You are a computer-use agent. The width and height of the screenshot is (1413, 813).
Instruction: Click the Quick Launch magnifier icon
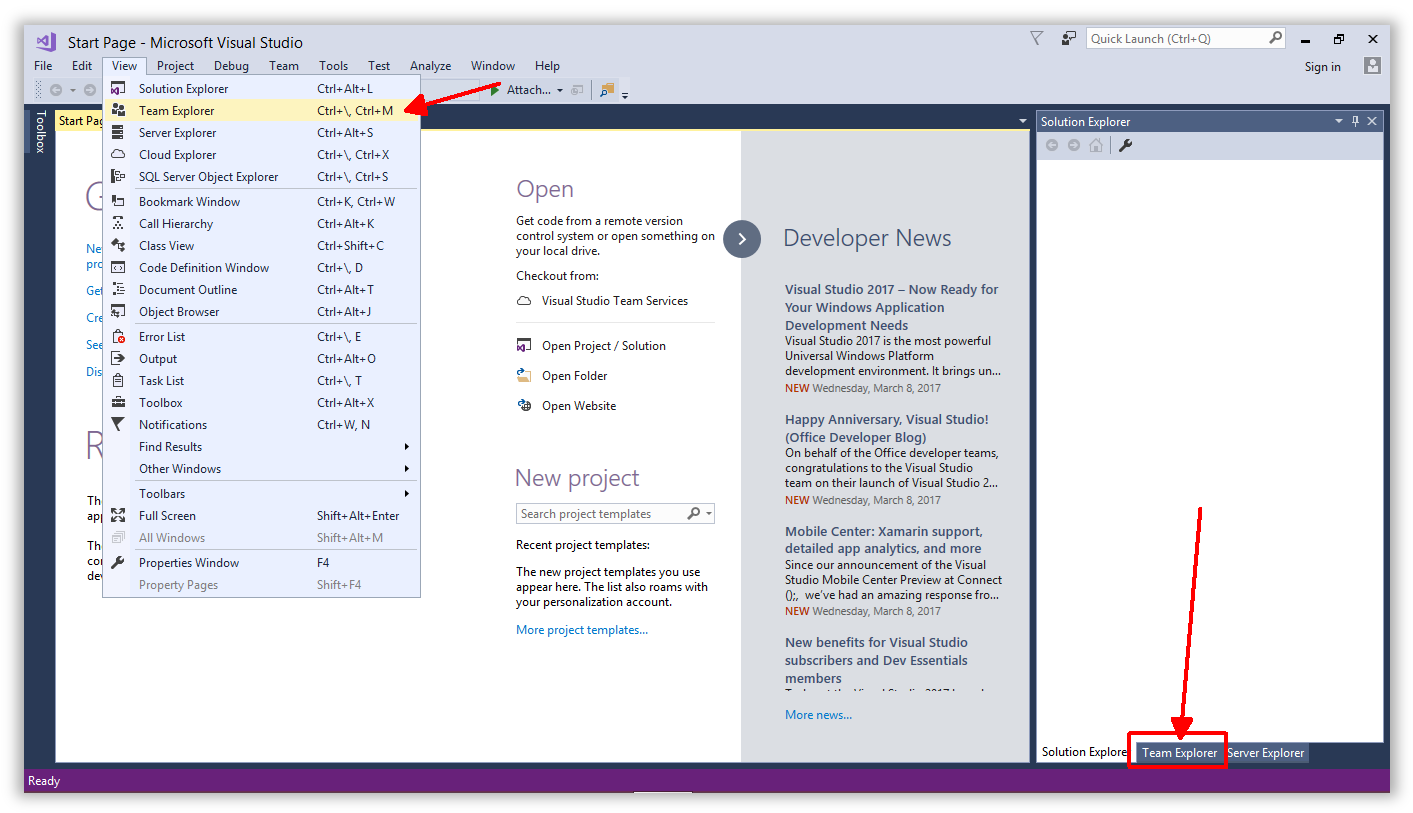point(1275,38)
